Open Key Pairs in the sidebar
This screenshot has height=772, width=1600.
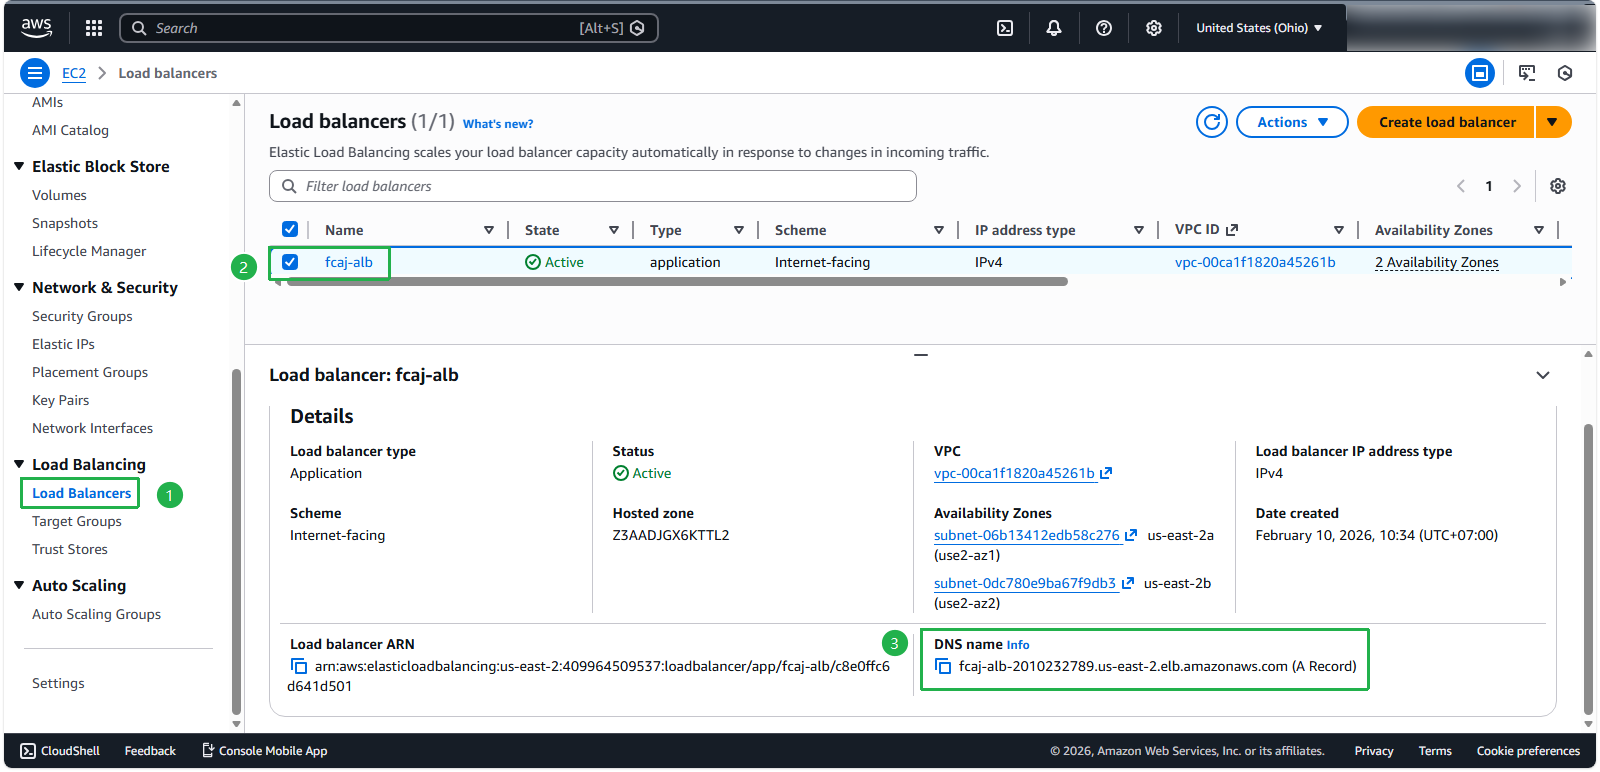click(x=60, y=400)
